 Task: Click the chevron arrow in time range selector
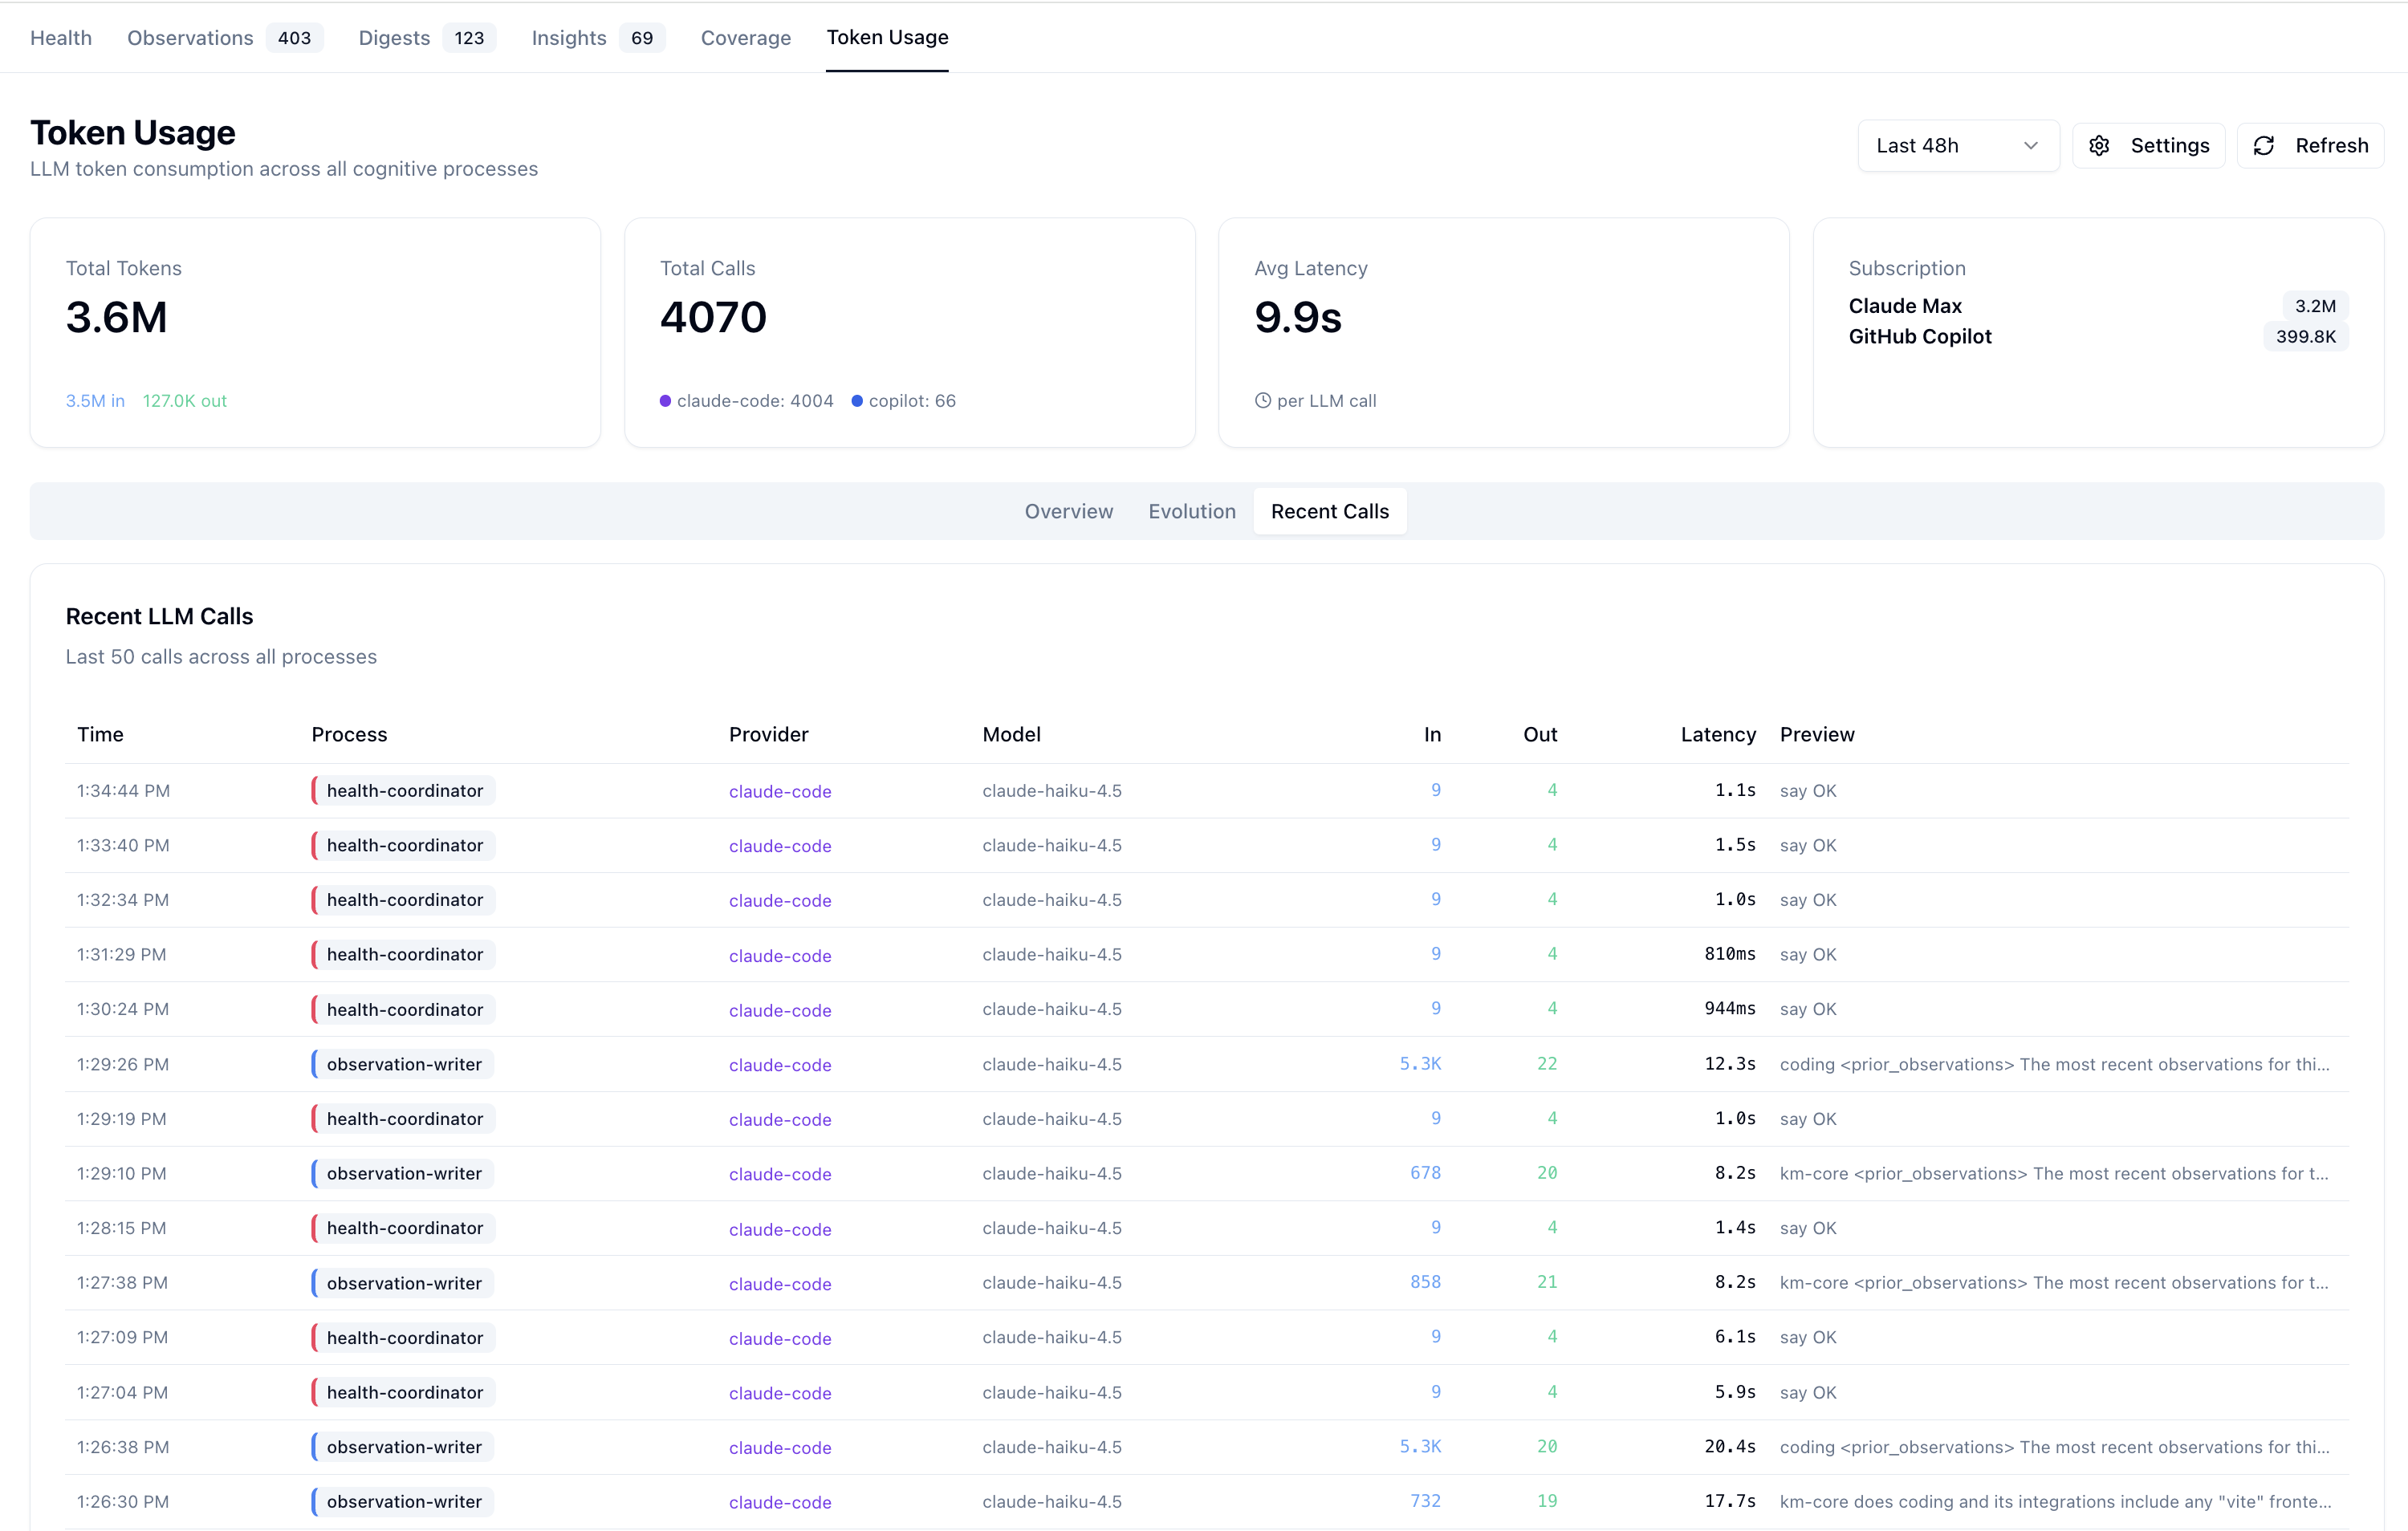[x=2031, y=146]
